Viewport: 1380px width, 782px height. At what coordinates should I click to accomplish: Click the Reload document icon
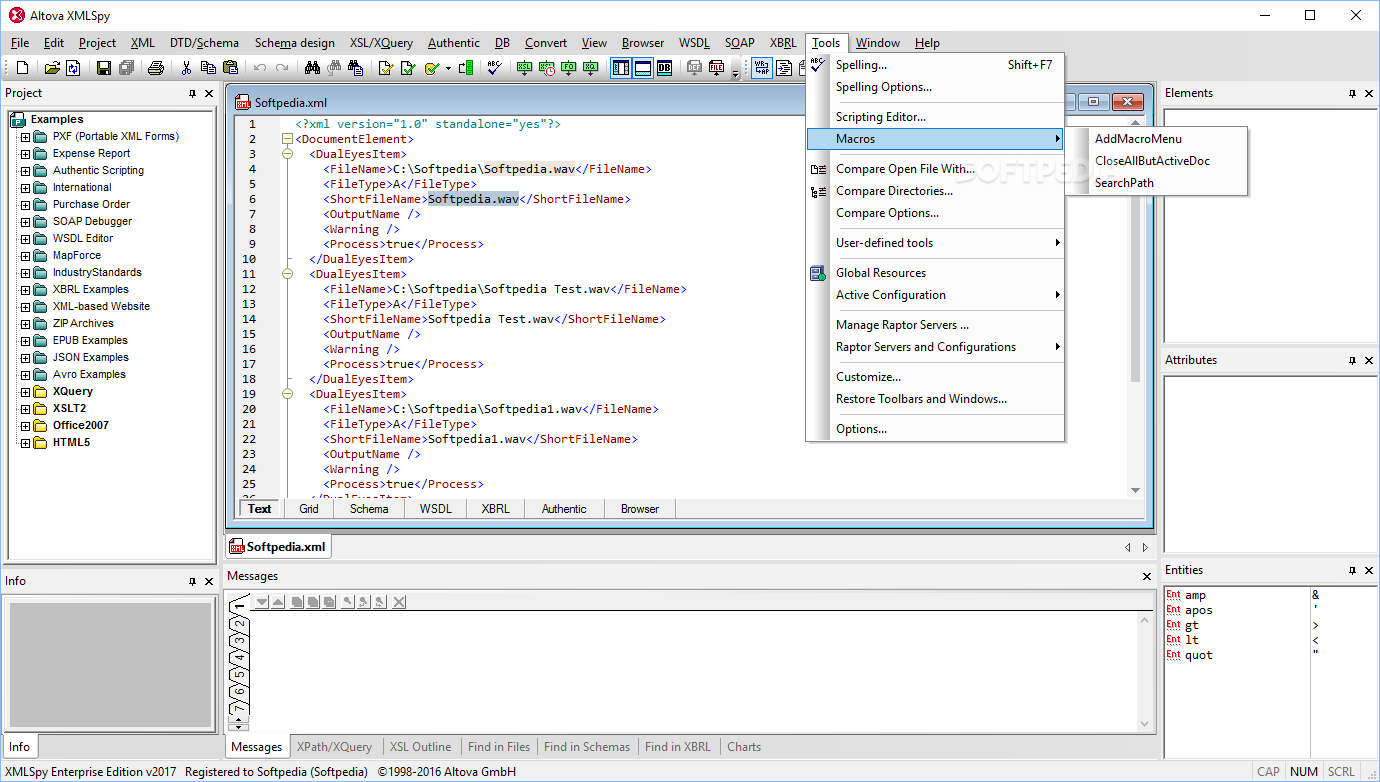73,68
